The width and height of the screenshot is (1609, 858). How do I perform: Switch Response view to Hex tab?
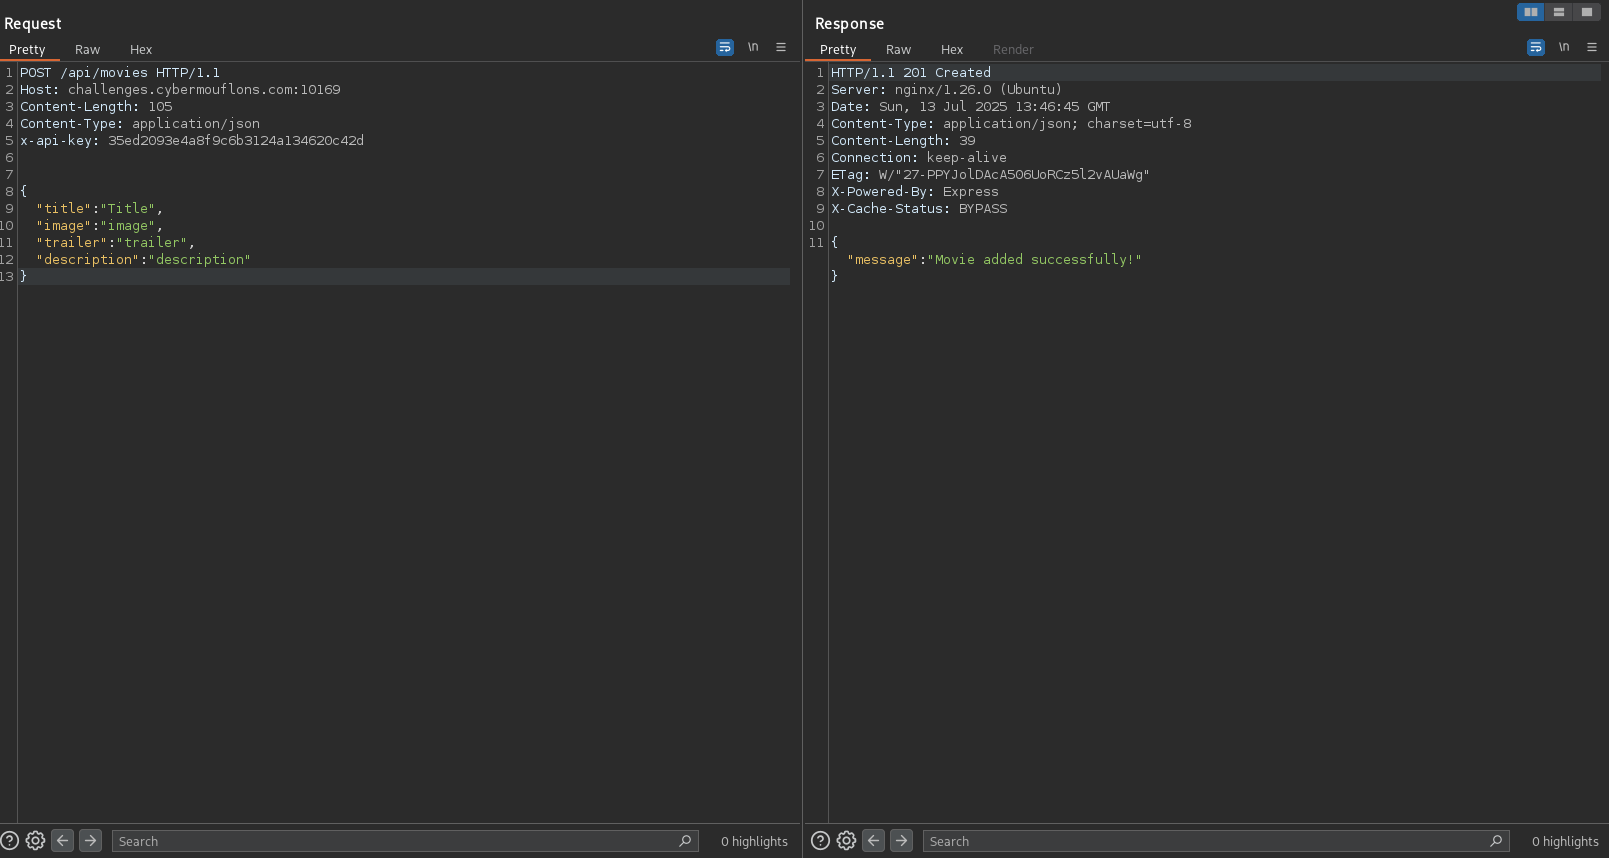951,50
